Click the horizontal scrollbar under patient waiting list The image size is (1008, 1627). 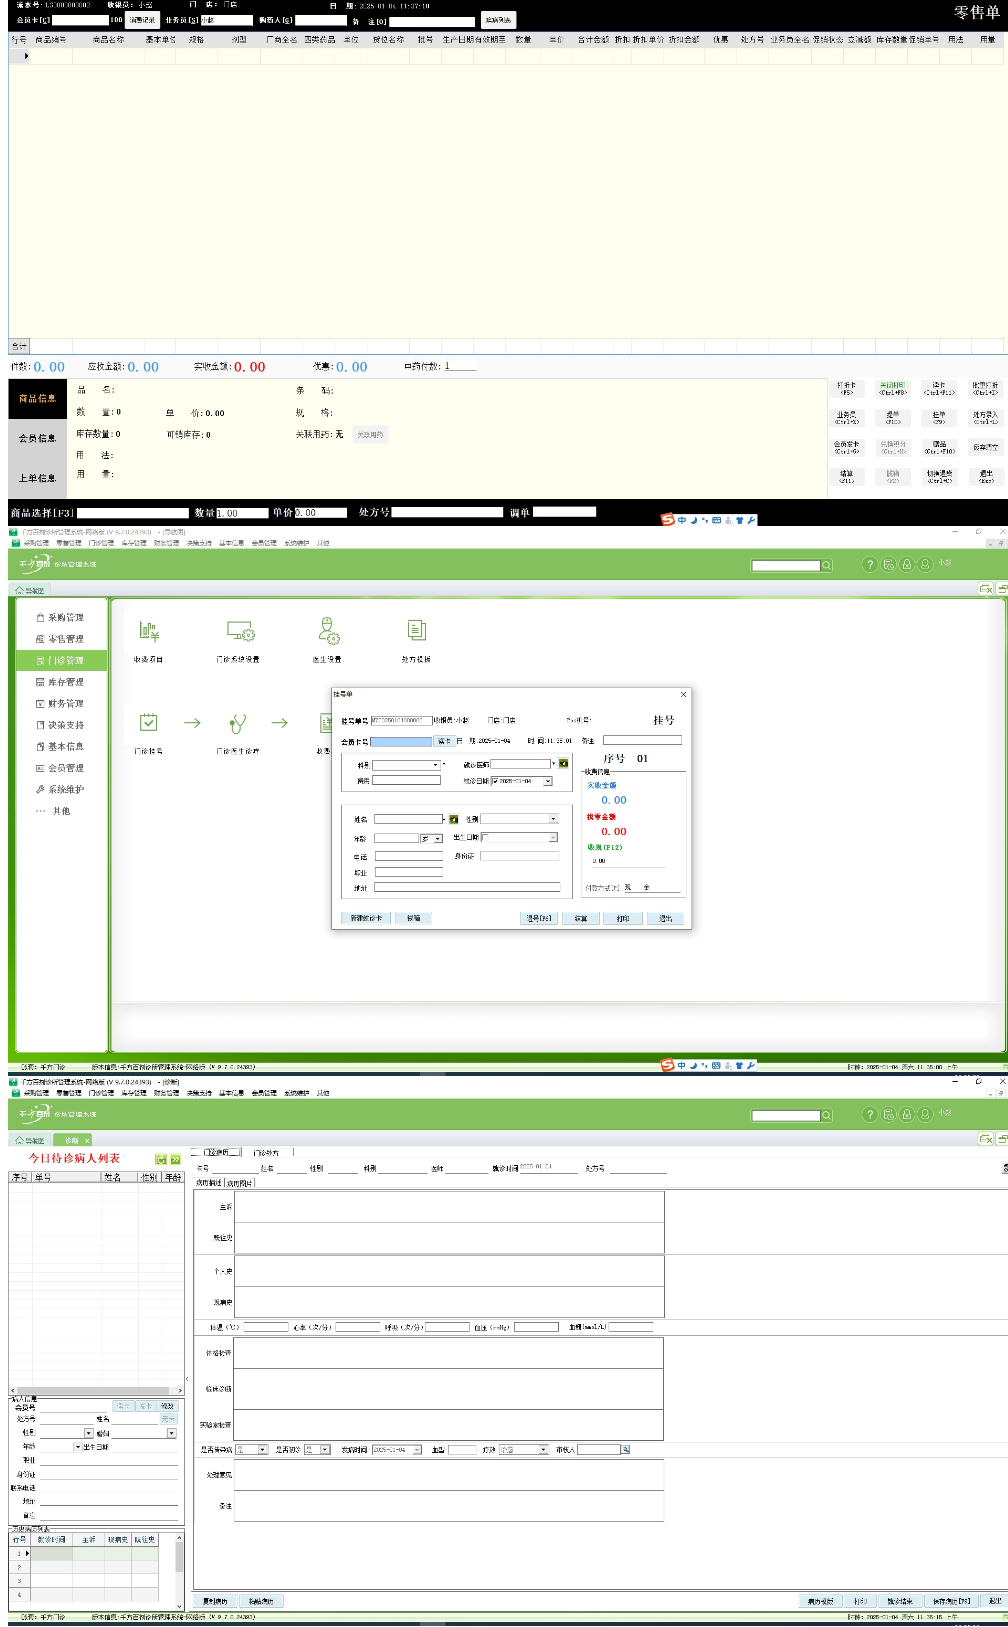click(x=94, y=1391)
